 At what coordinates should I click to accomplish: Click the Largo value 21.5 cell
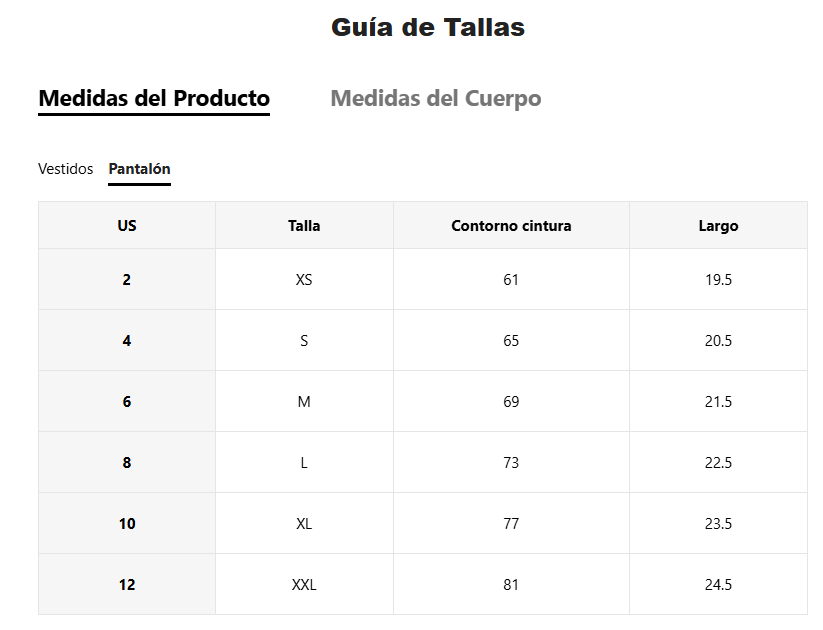click(719, 401)
